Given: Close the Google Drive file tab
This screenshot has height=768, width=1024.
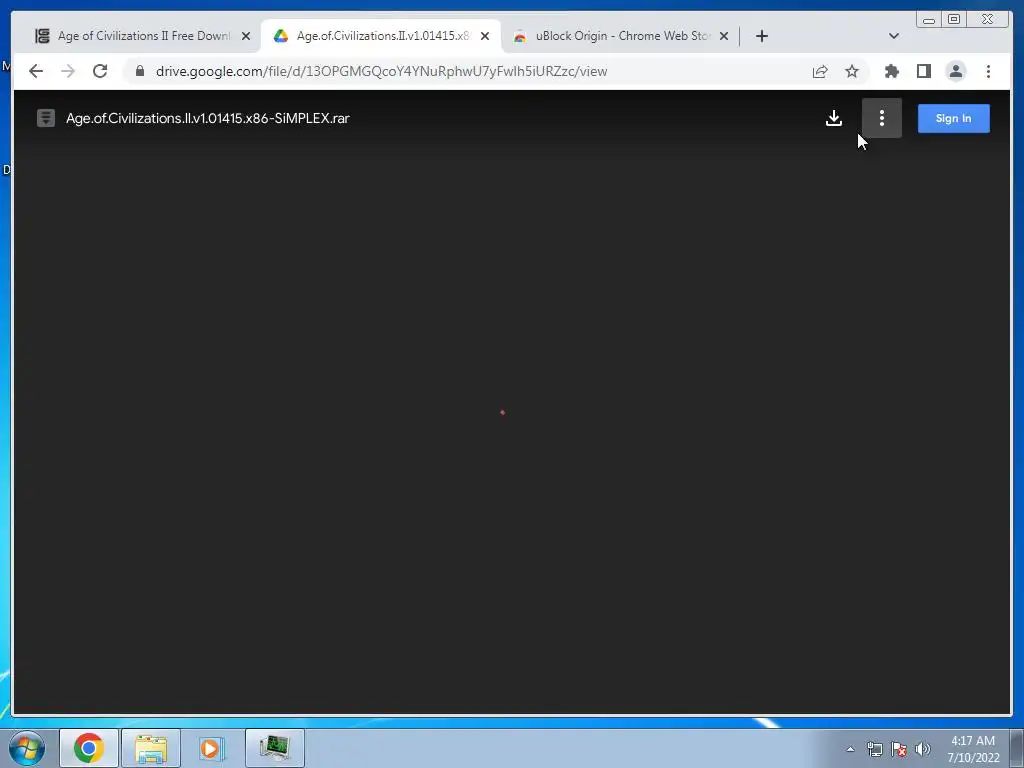Looking at the screenshot, I should (485, 36).
